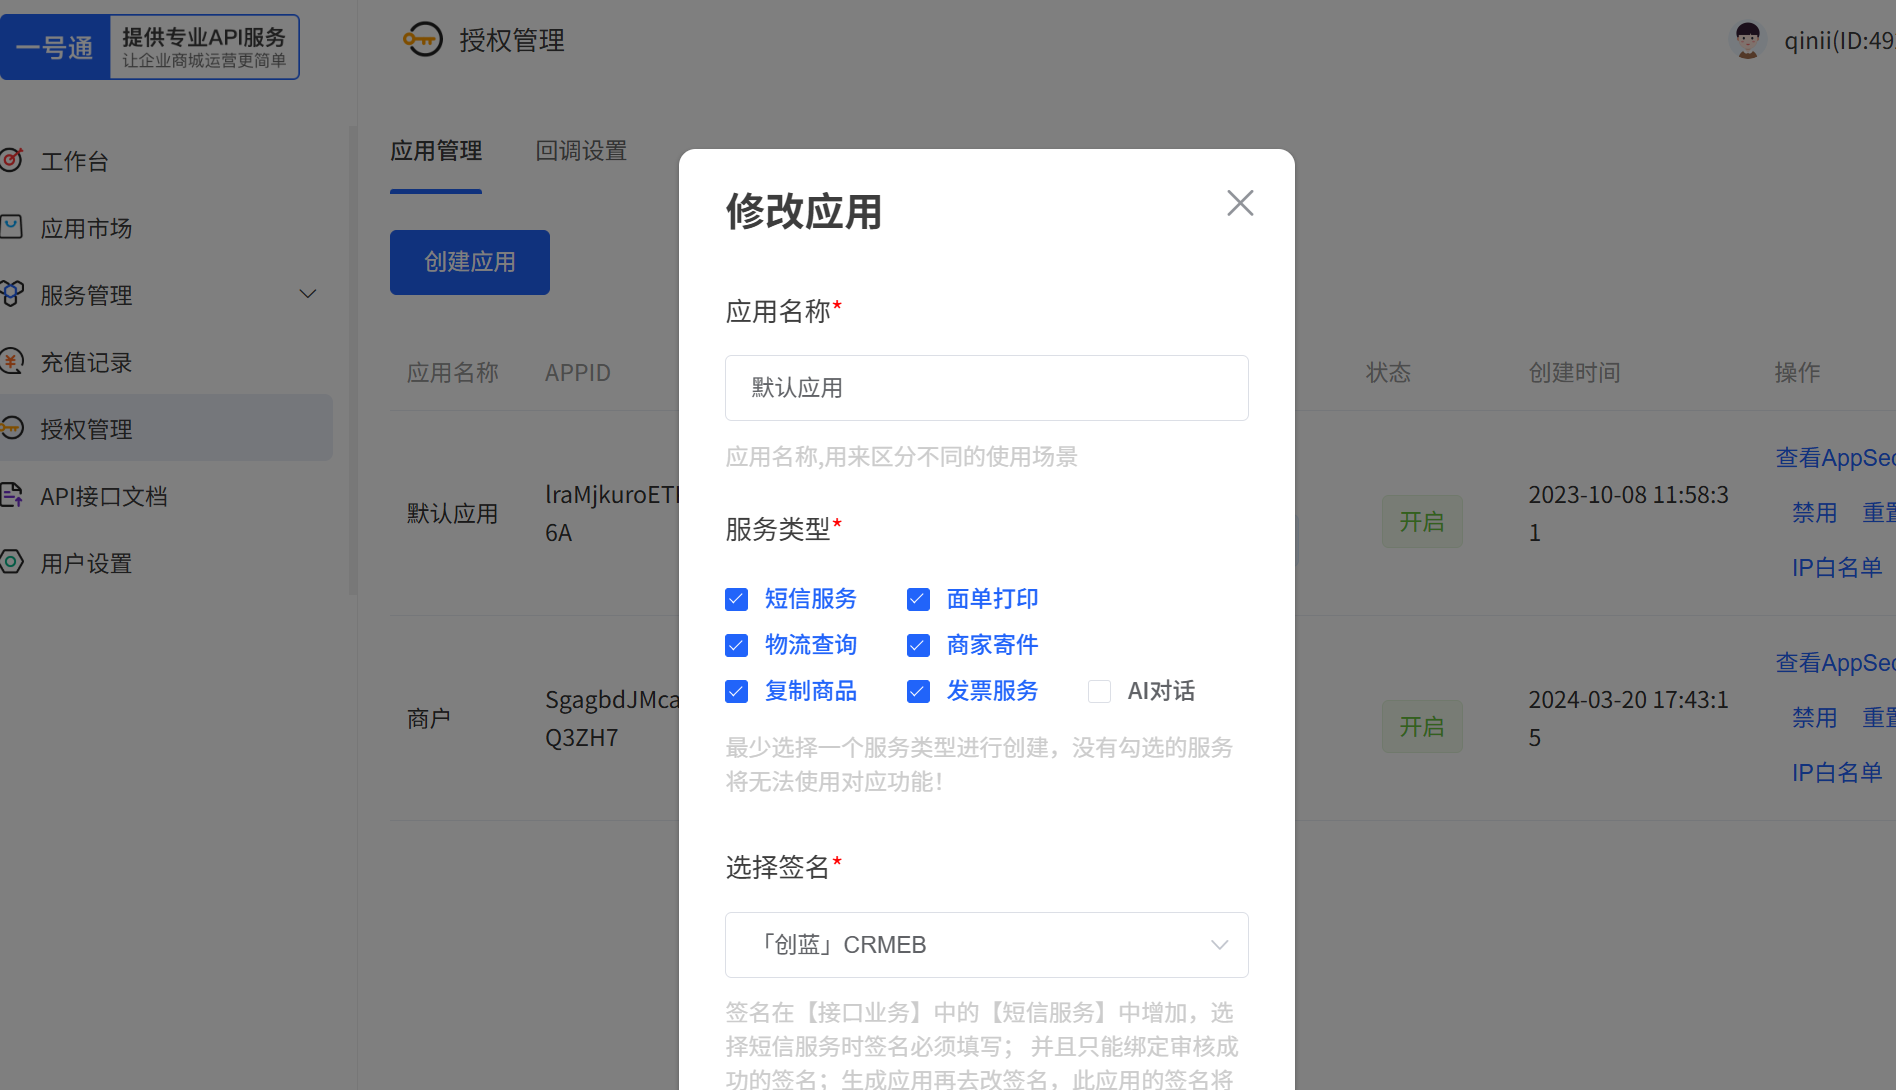Click the 开启 status tag for 默认应用
The width and height of the screenshot is (1896, 1090).
point(1422,521)
